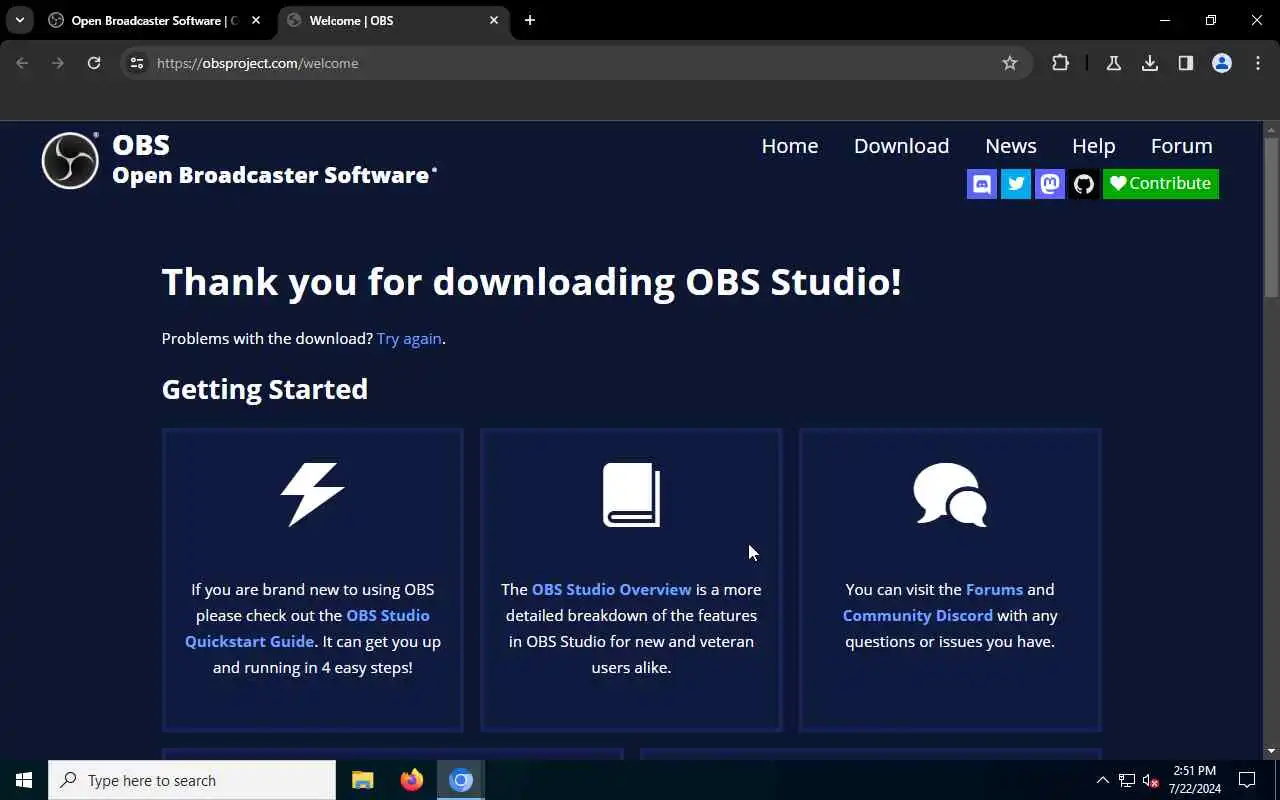Click the Try again download link
This screenshot has height=800, width=1280.
pyautogui.click(x=409, y=339)
